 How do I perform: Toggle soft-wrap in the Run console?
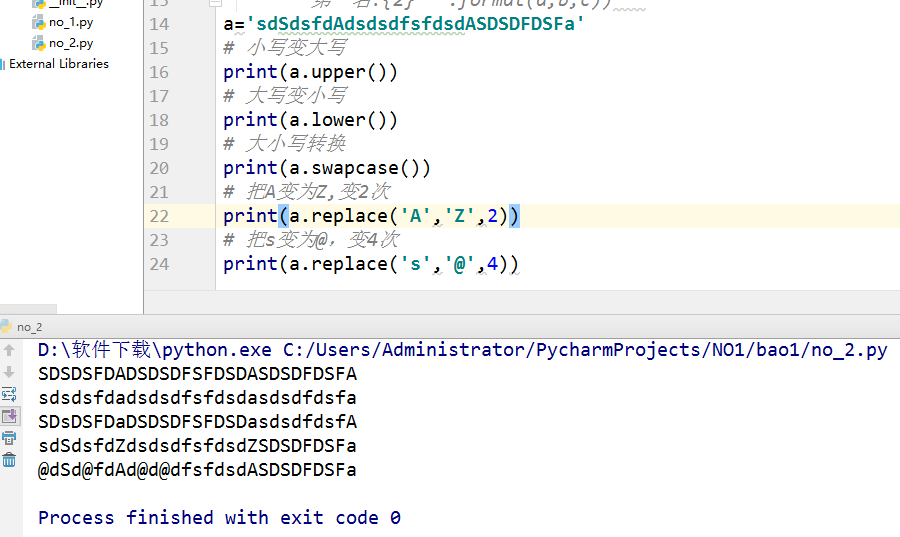coord(9,394)
